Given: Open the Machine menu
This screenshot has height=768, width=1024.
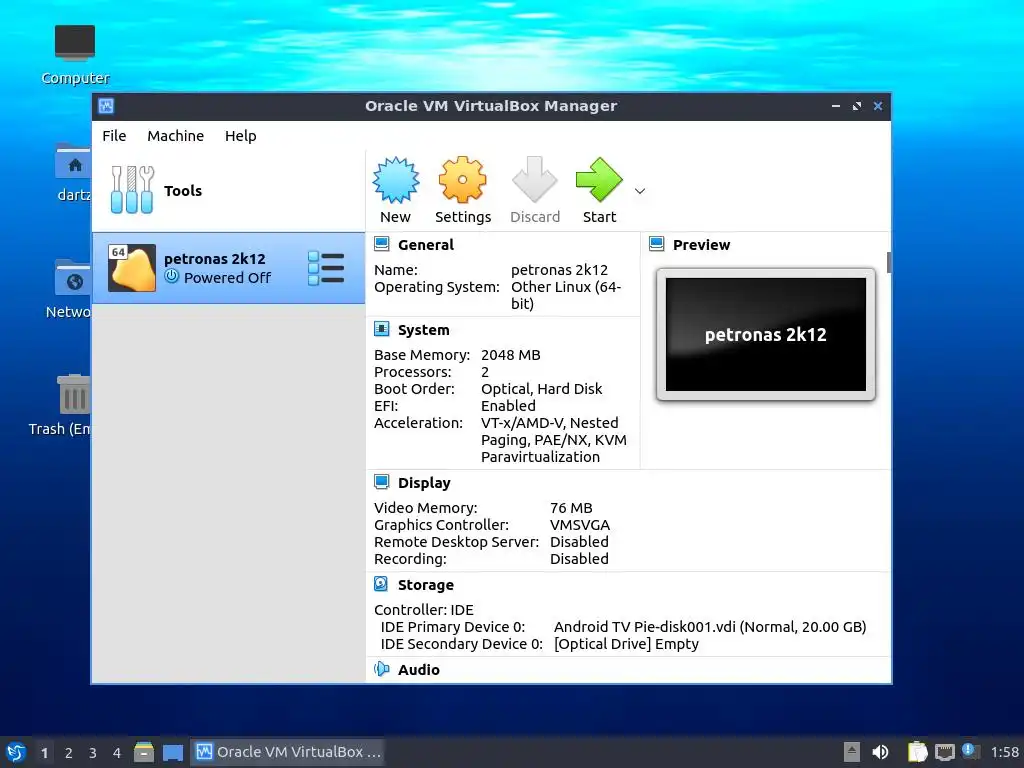Looking at the screenshot, I should 175,136.
